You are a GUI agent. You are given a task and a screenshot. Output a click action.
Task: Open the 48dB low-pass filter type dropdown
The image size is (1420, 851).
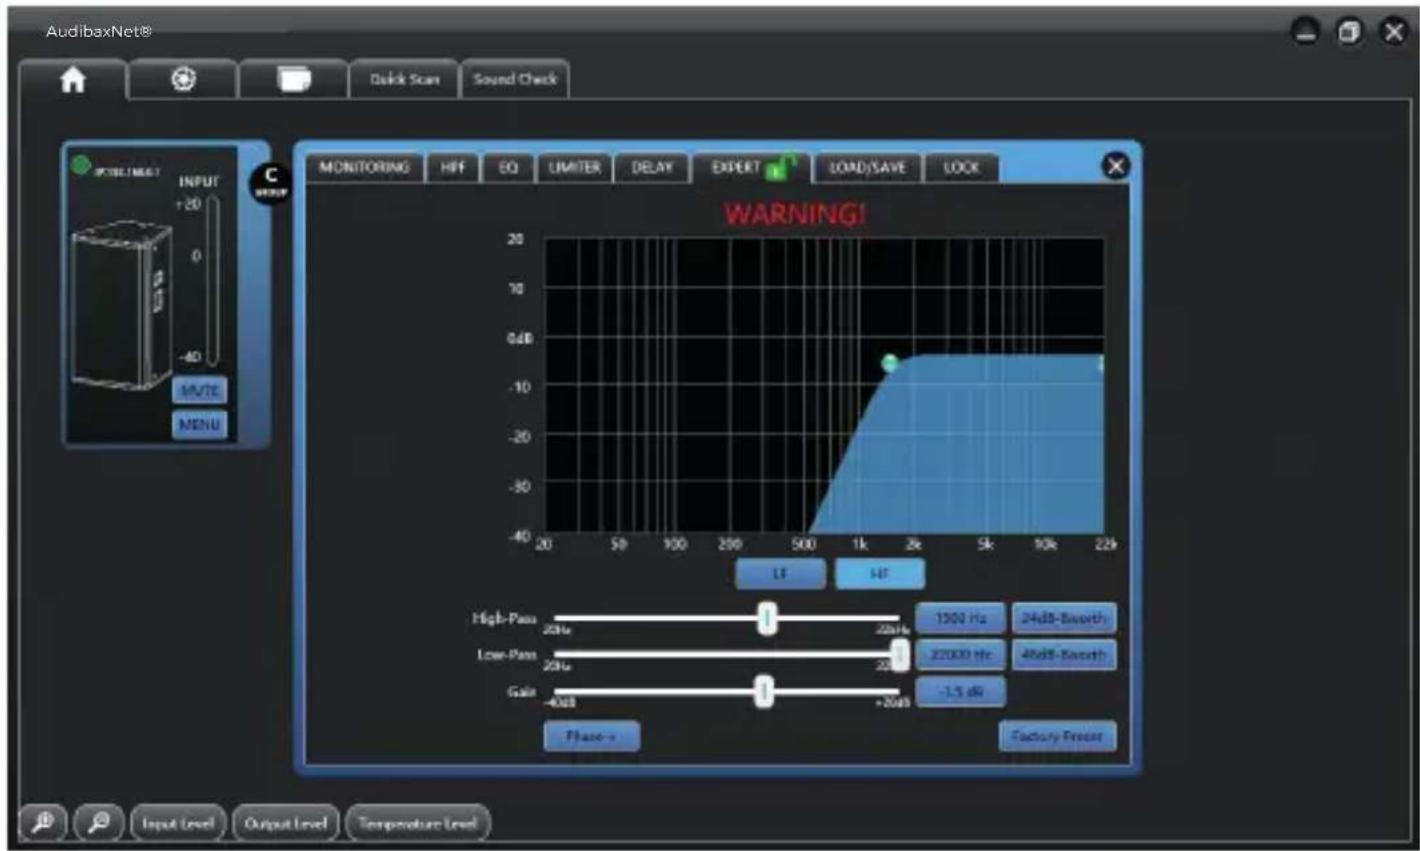click(x=1064, y=655)
